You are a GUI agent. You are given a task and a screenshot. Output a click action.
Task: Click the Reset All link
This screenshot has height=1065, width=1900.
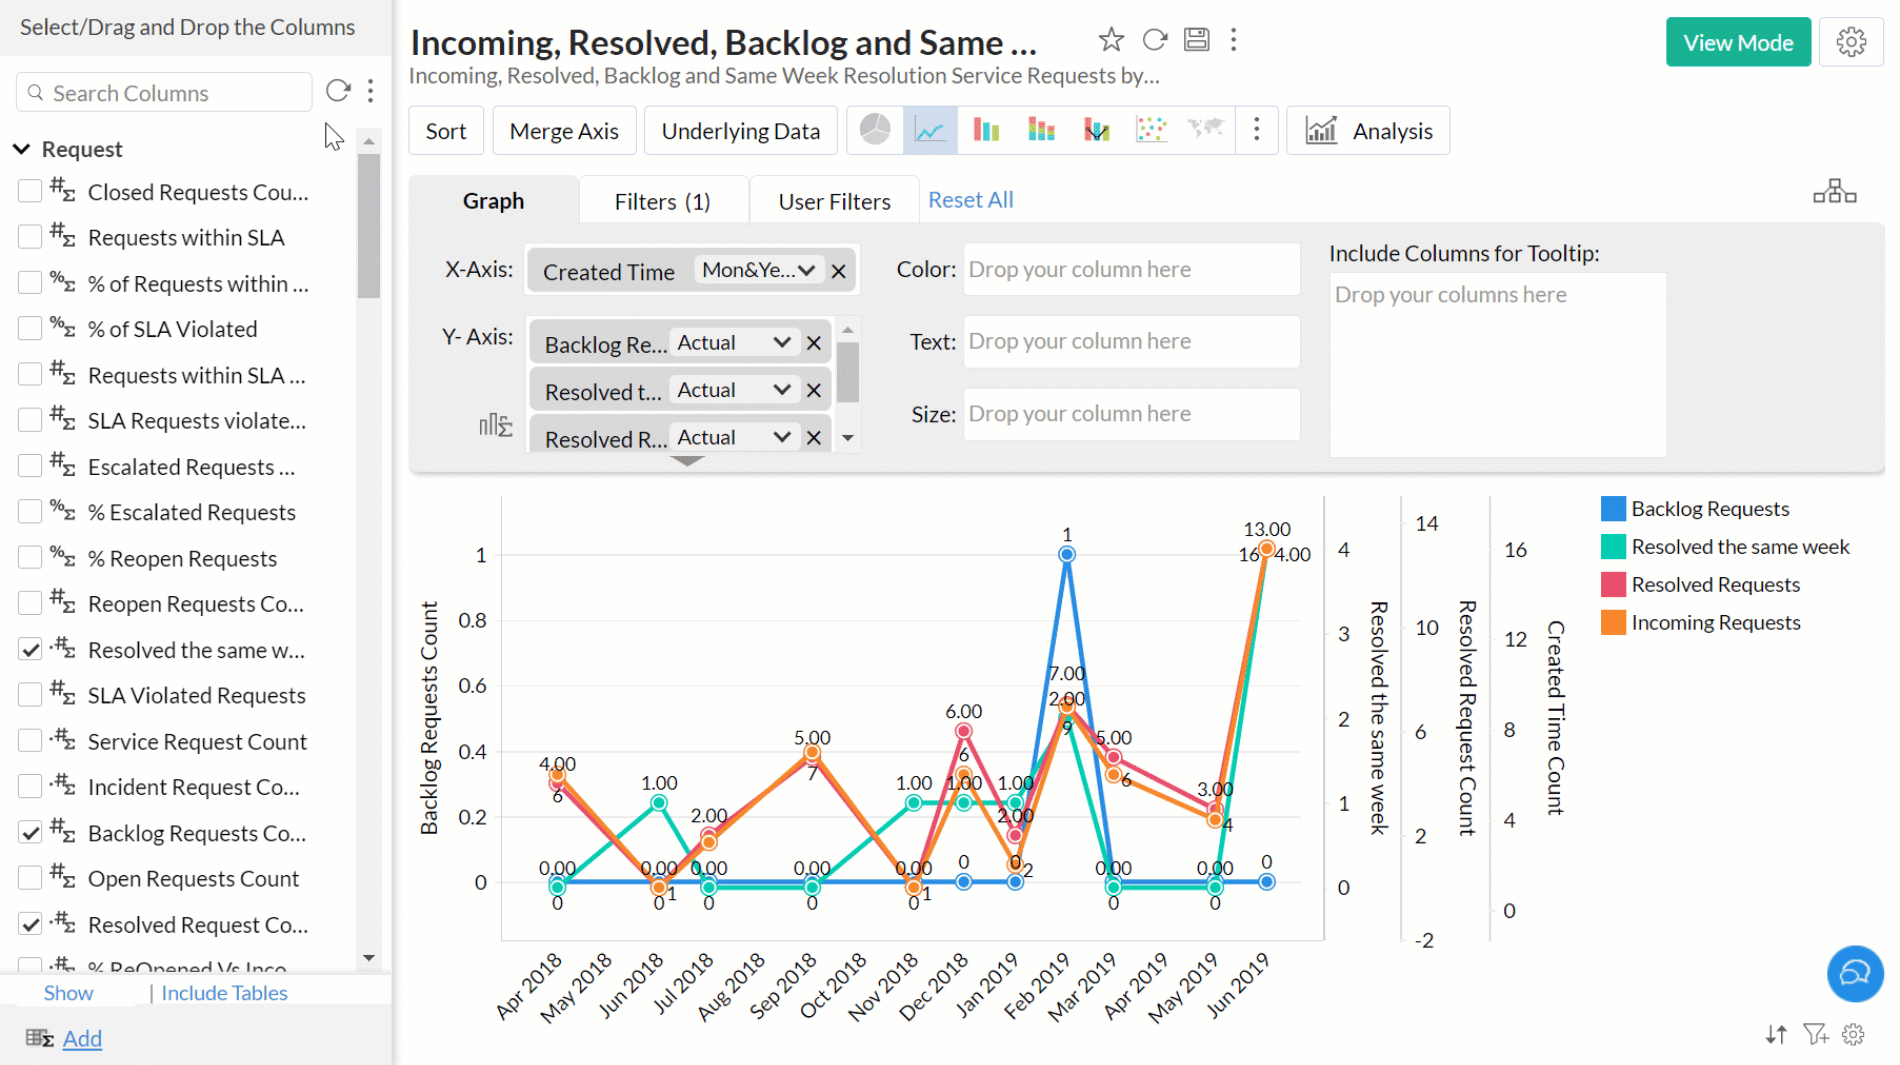(970, 200)
